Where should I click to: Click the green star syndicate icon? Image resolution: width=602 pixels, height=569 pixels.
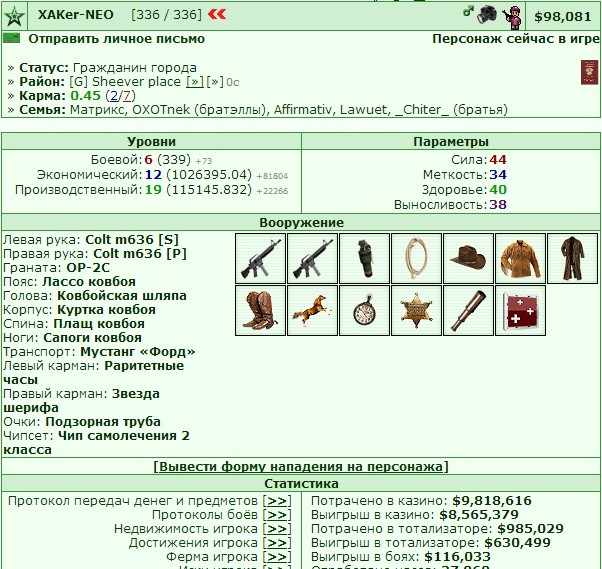[14, 17]
